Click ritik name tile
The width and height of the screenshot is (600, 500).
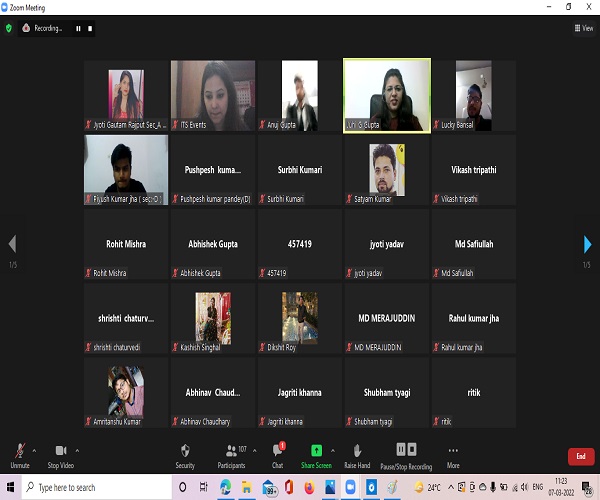click(x=474, y=393)
